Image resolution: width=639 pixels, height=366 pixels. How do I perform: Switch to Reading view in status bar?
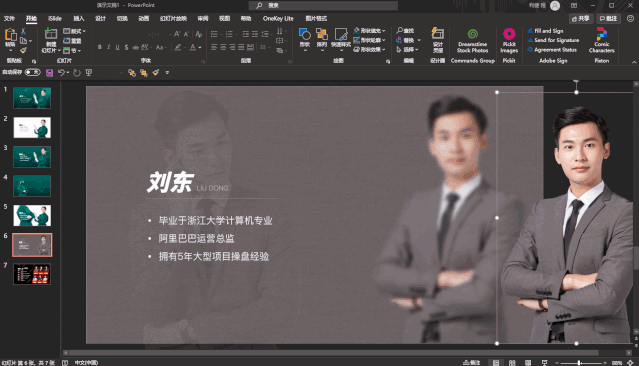[528, 362]
